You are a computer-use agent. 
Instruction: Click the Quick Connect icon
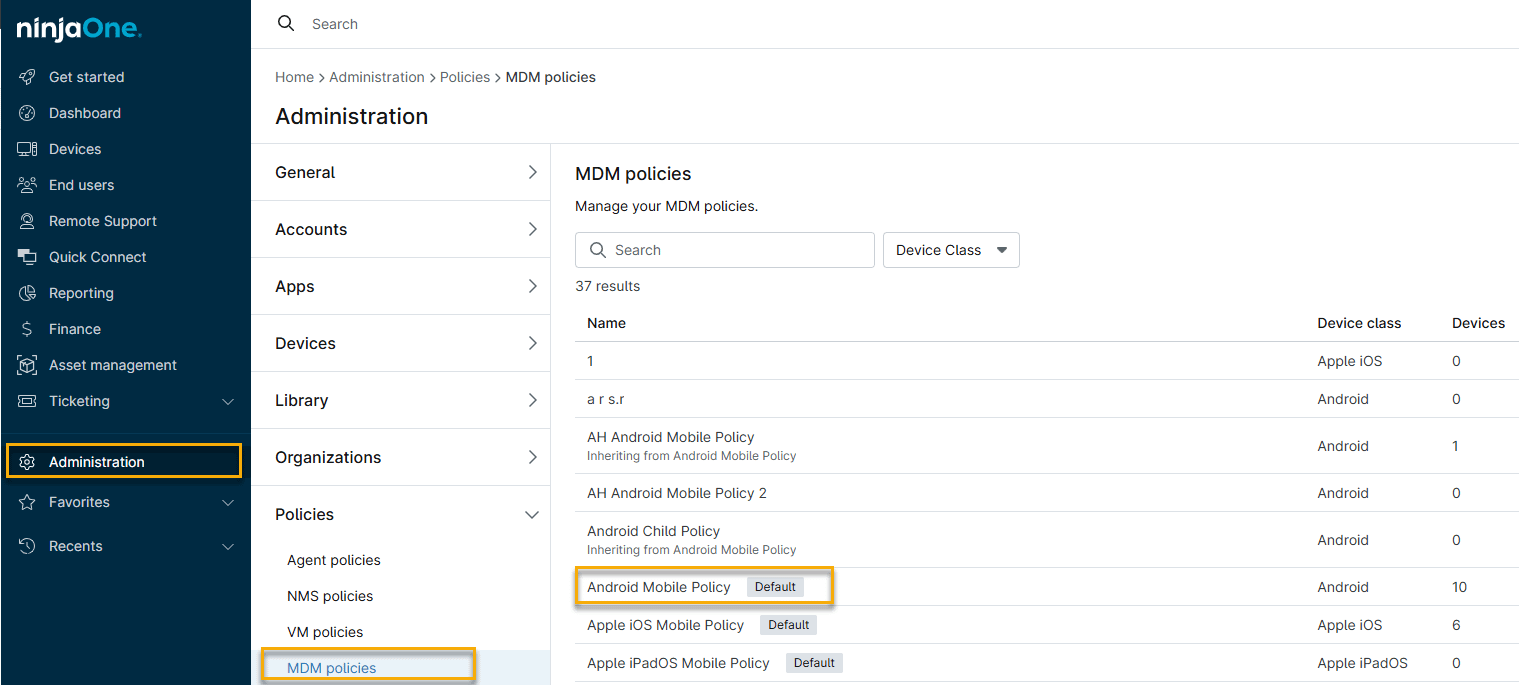pos(27,257)
